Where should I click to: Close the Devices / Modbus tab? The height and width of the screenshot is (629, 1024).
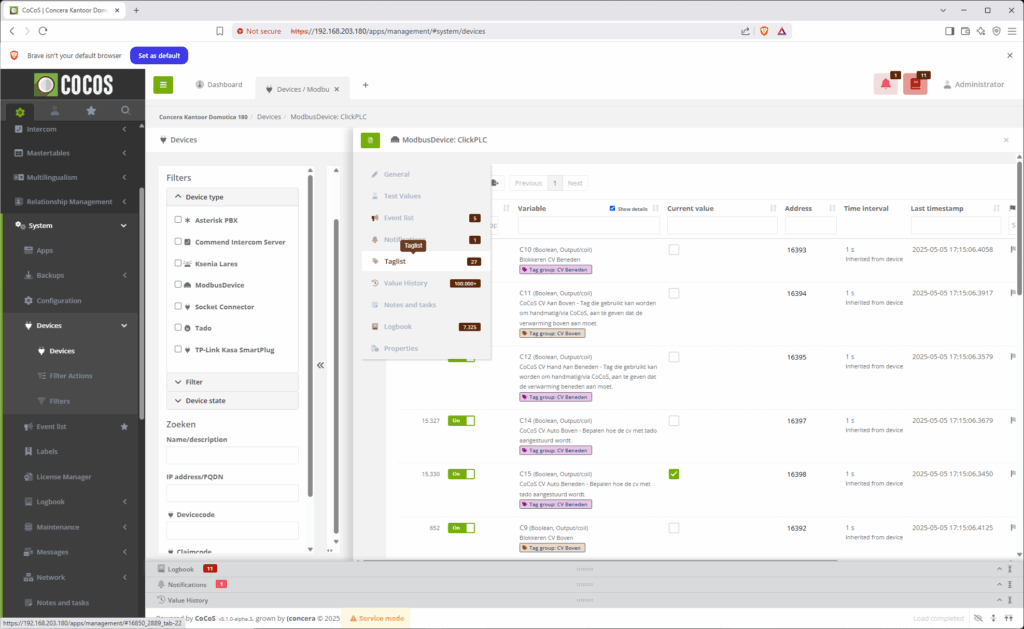coord(337,89)
